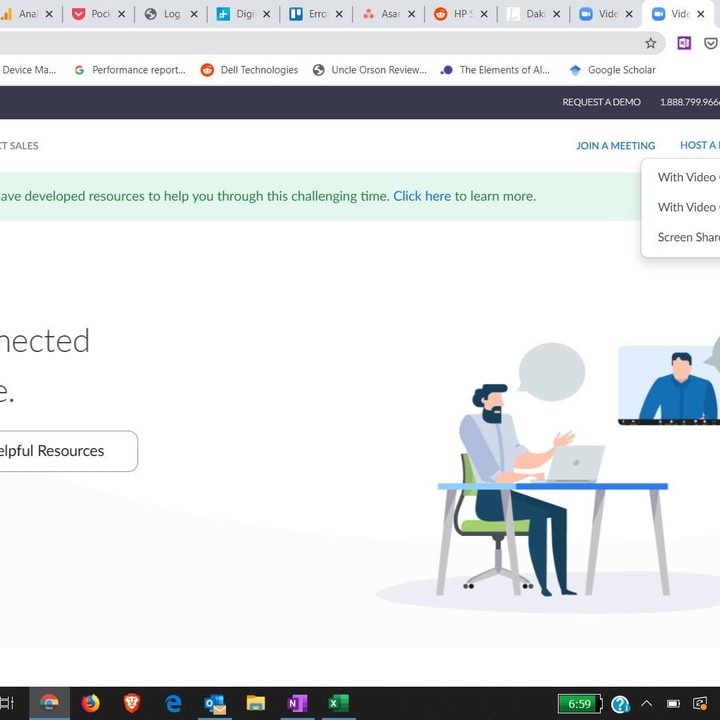The image size is (720, 720).
Task: Bookmark this page with the star icon
Action: [x=651, y=43]
